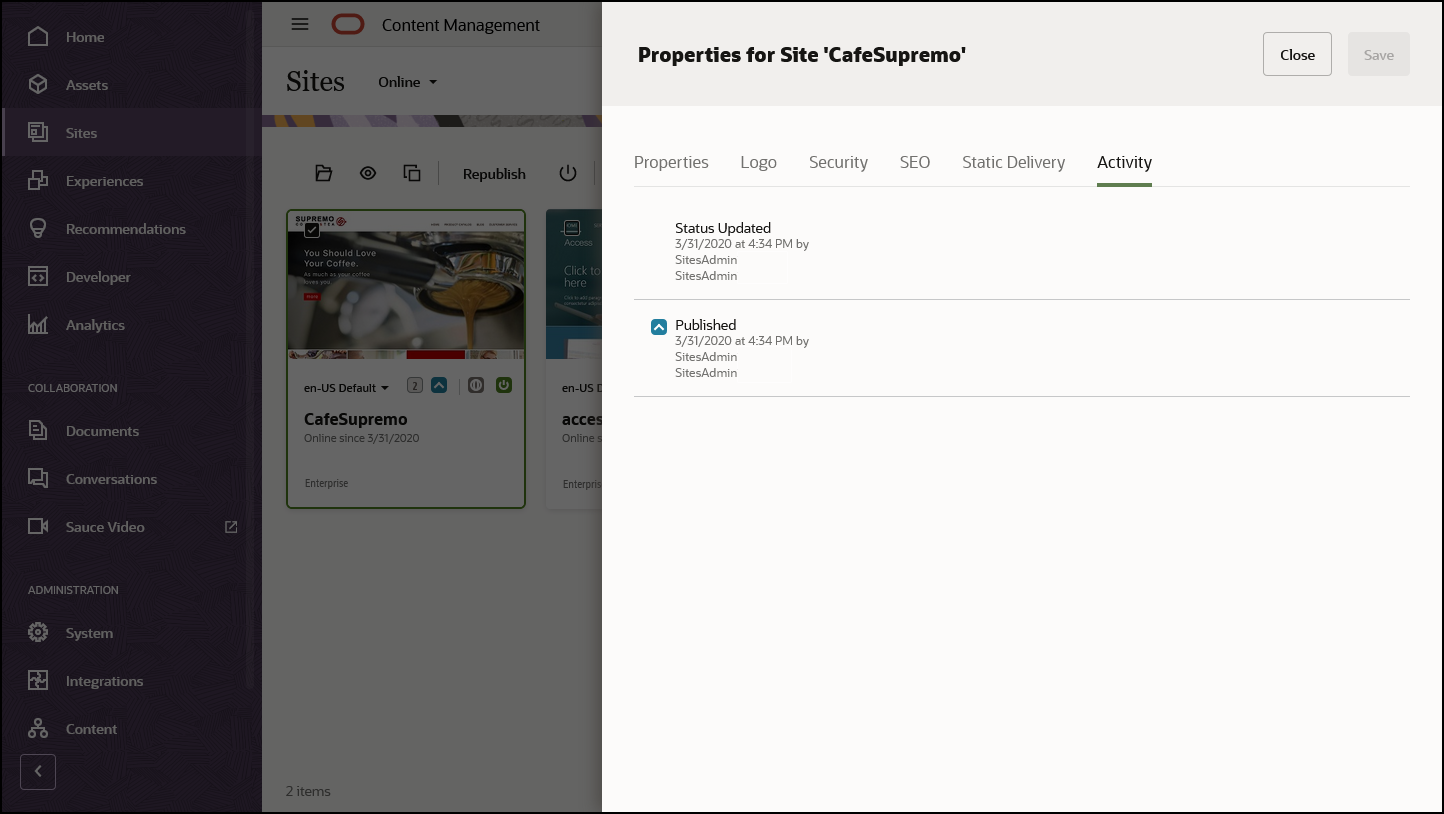The image size is (1444, 814).
Task: Click the green online power icon on CafeSupremo
Action: 504,385
